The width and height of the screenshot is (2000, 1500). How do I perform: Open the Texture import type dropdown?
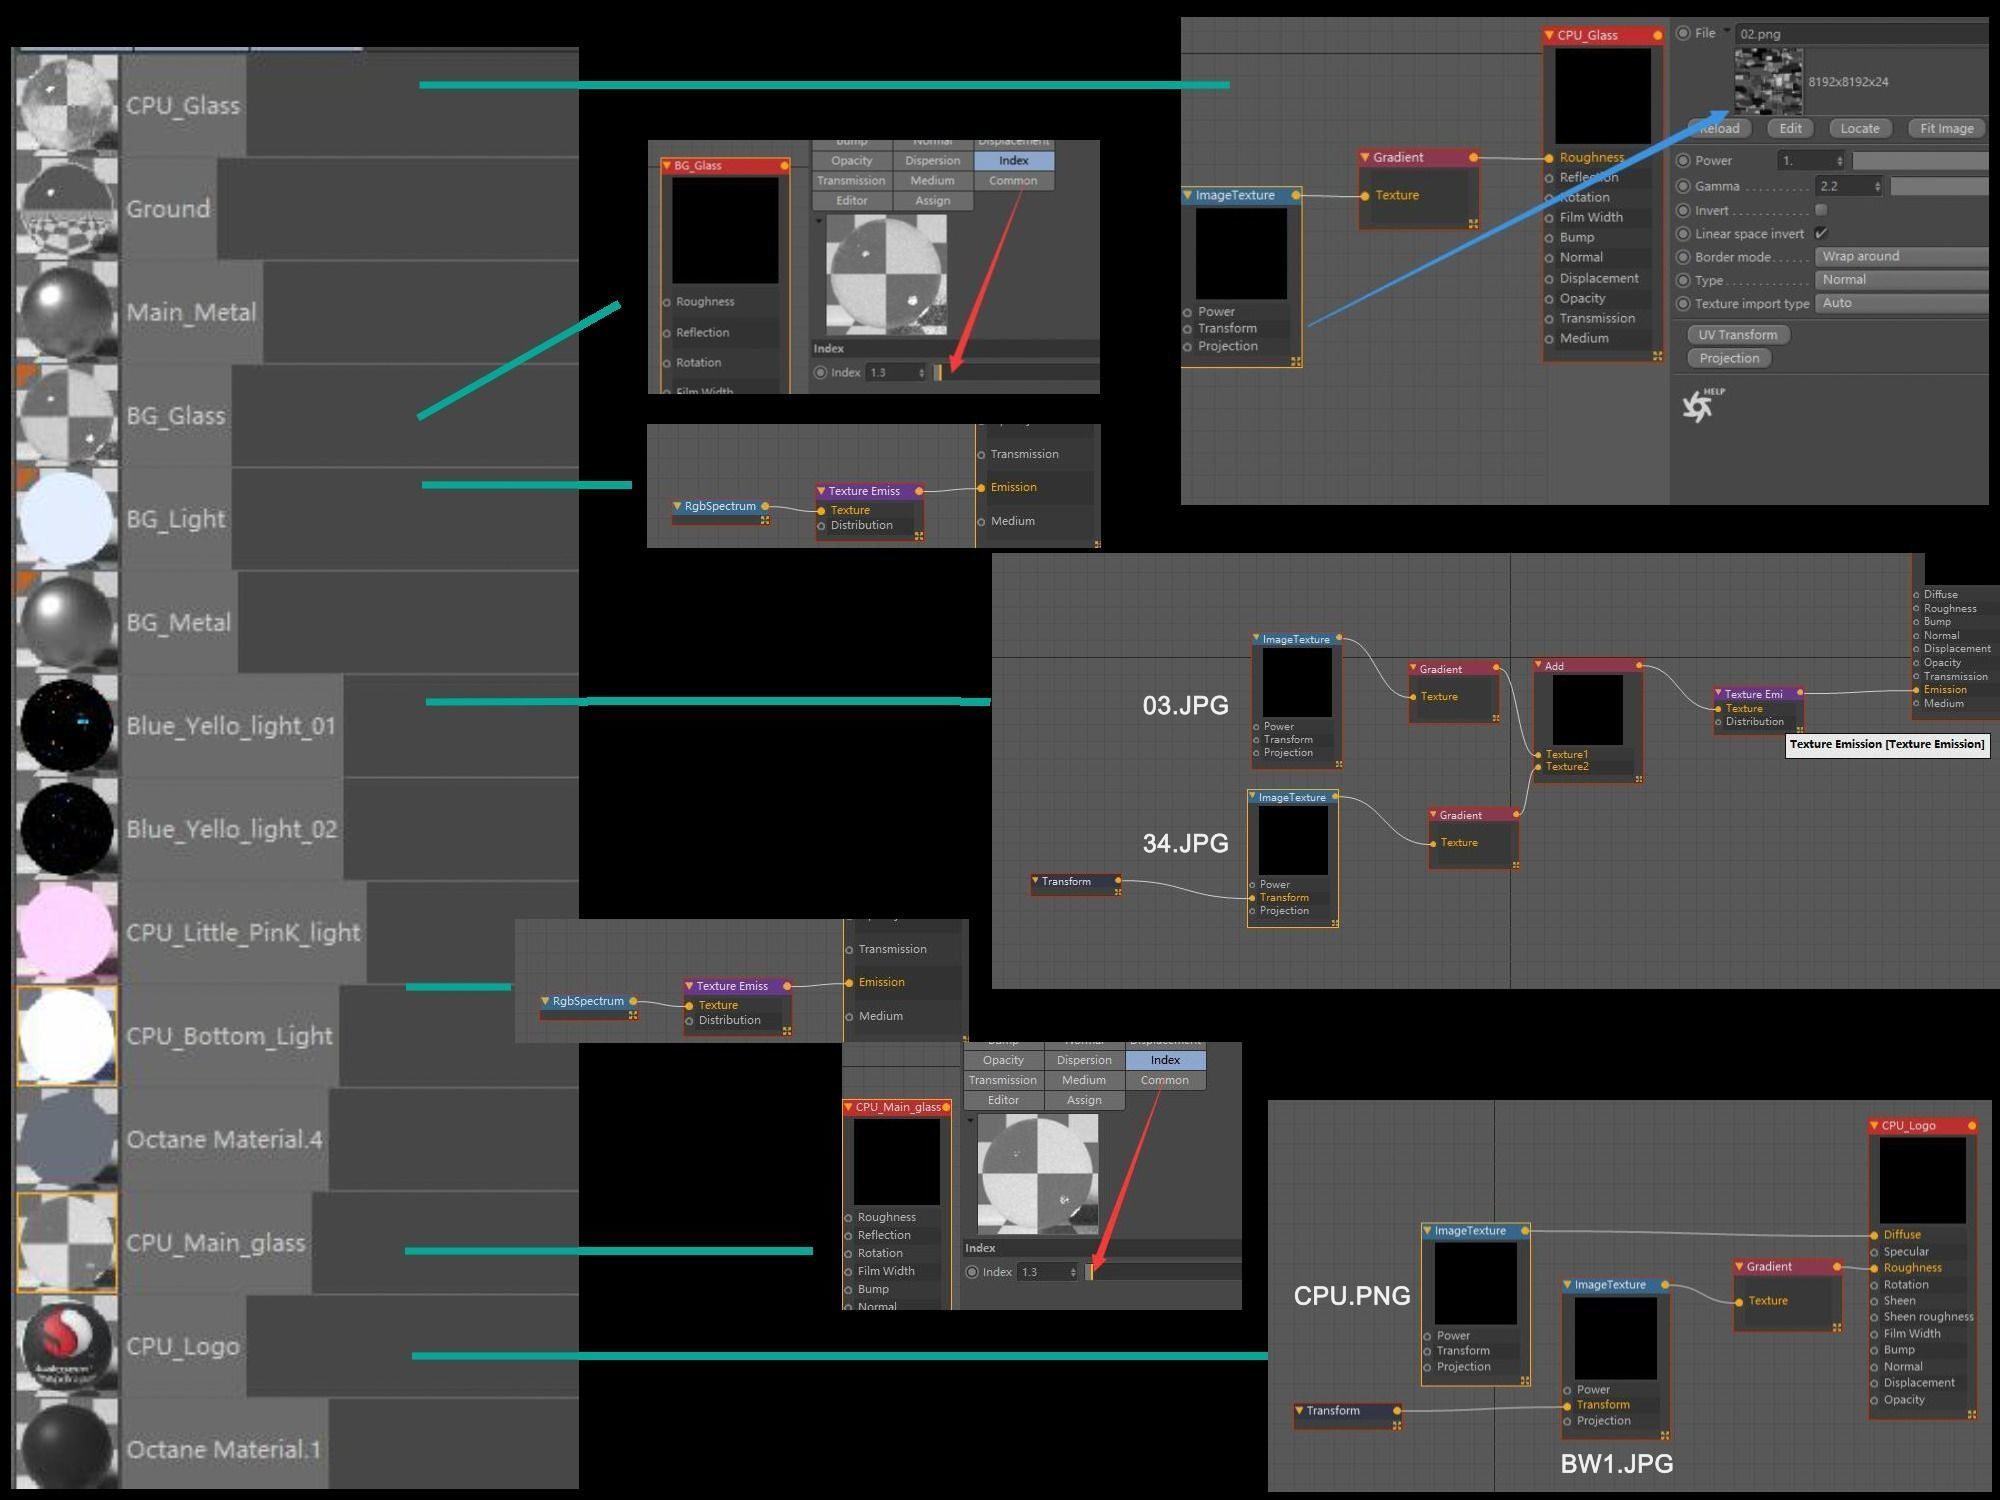[1900, 303]
